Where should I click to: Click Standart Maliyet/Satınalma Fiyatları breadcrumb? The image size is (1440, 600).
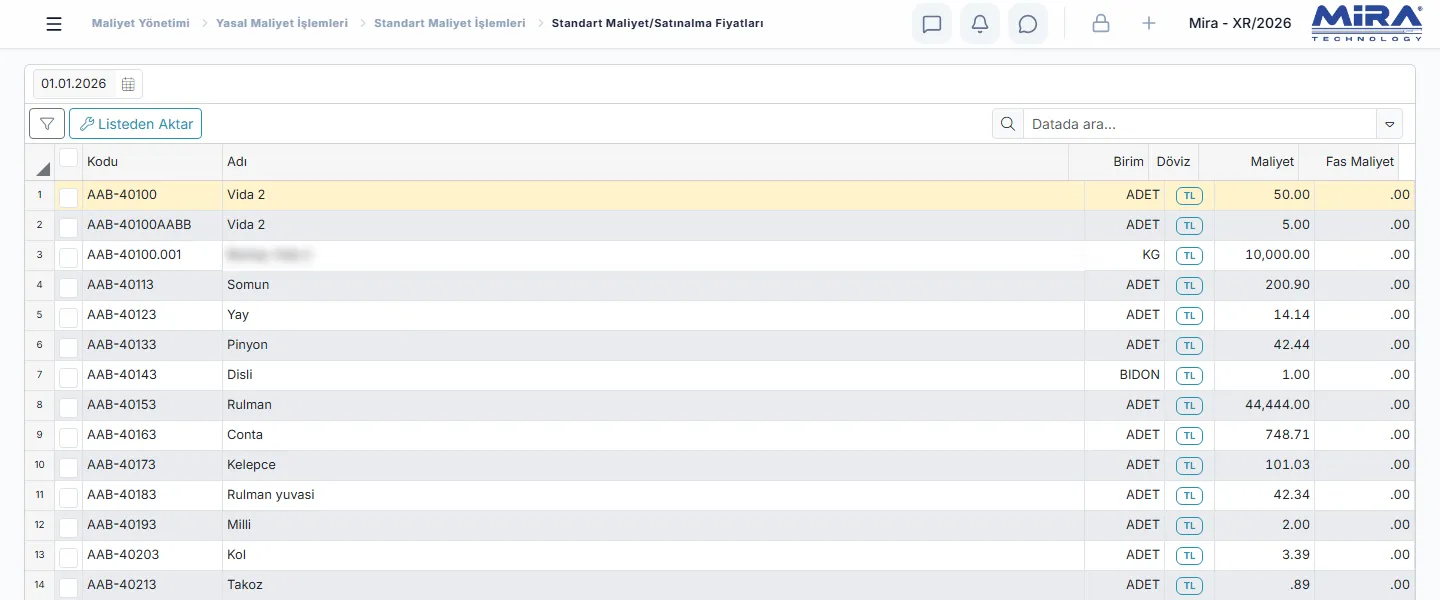tap(658, 23)
